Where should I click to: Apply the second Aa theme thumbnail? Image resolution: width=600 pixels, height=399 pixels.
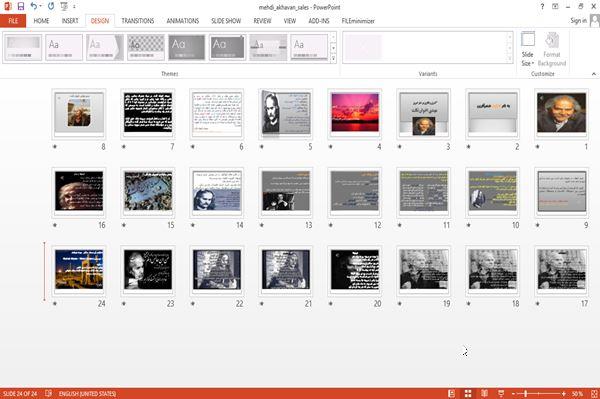(x=64, y=47)
